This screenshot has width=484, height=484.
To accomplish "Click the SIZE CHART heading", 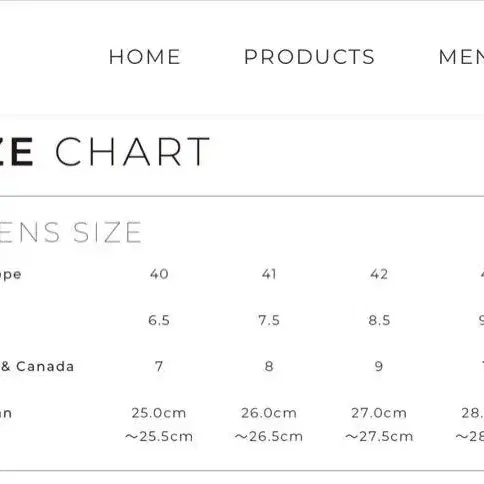I will [105, 152].
